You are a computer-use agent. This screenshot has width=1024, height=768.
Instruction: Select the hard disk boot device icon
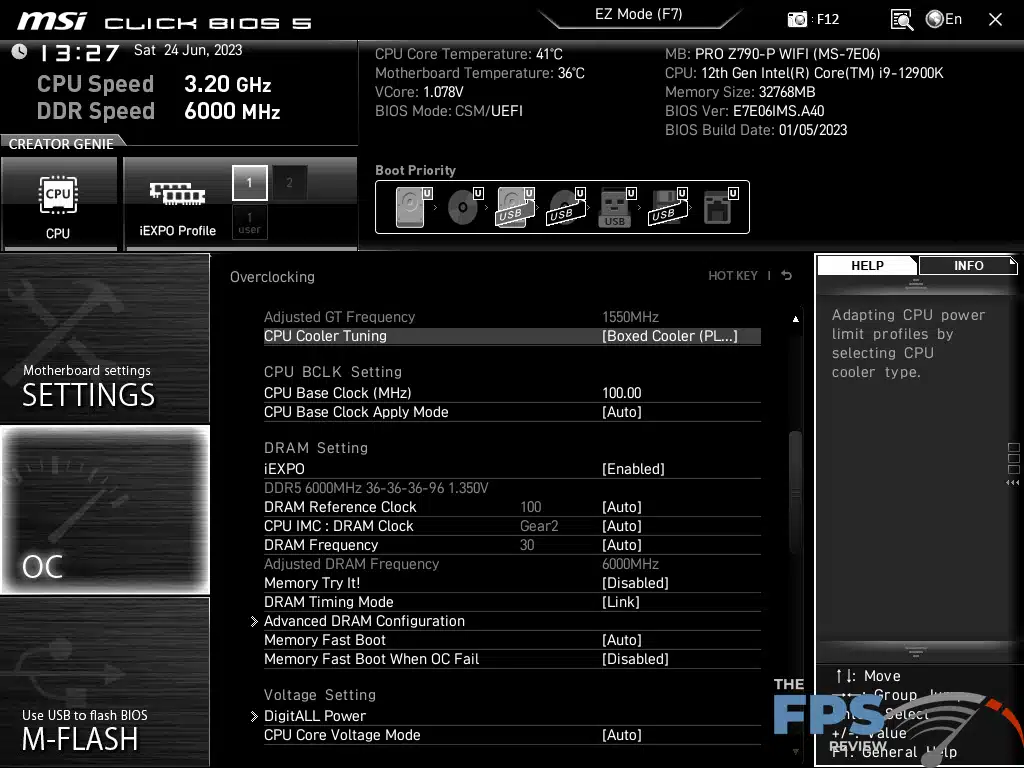[x=414, y=206]
